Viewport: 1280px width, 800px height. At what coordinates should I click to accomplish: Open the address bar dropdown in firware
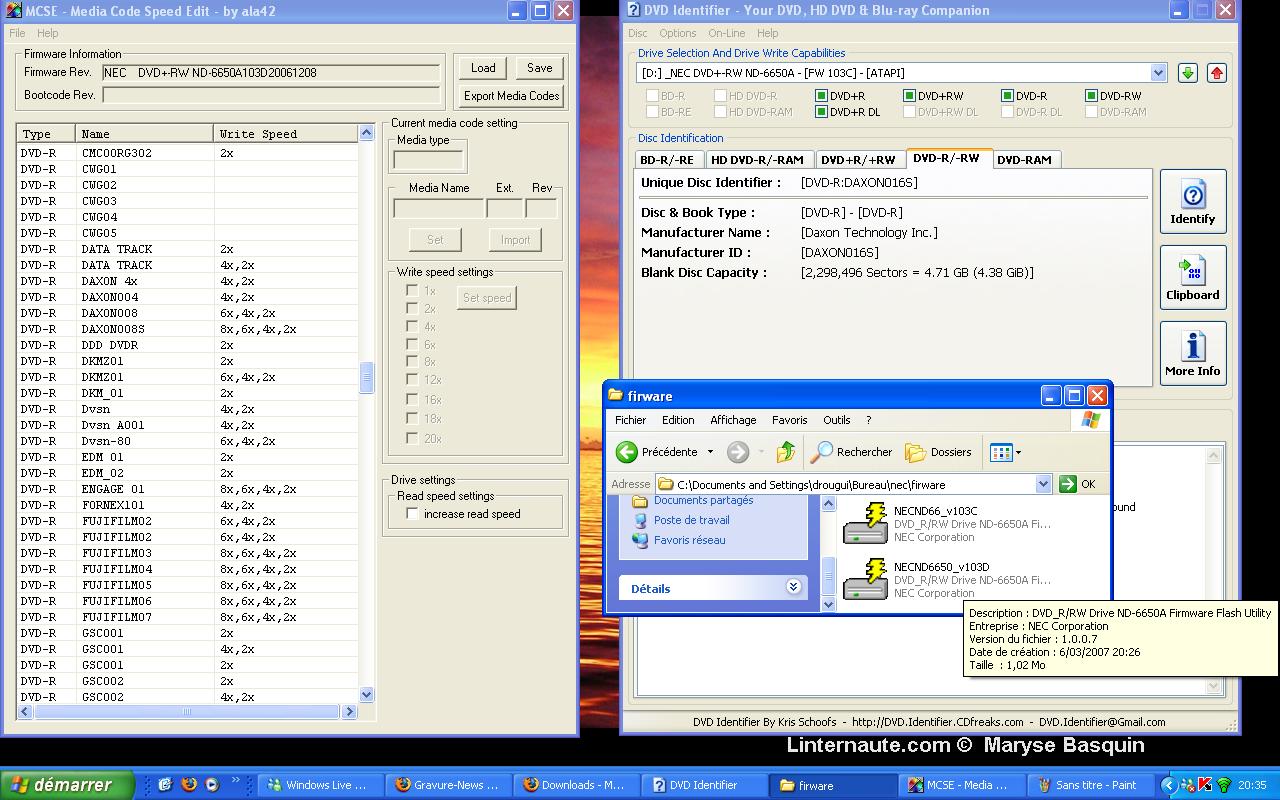(x=1043, y=484)
